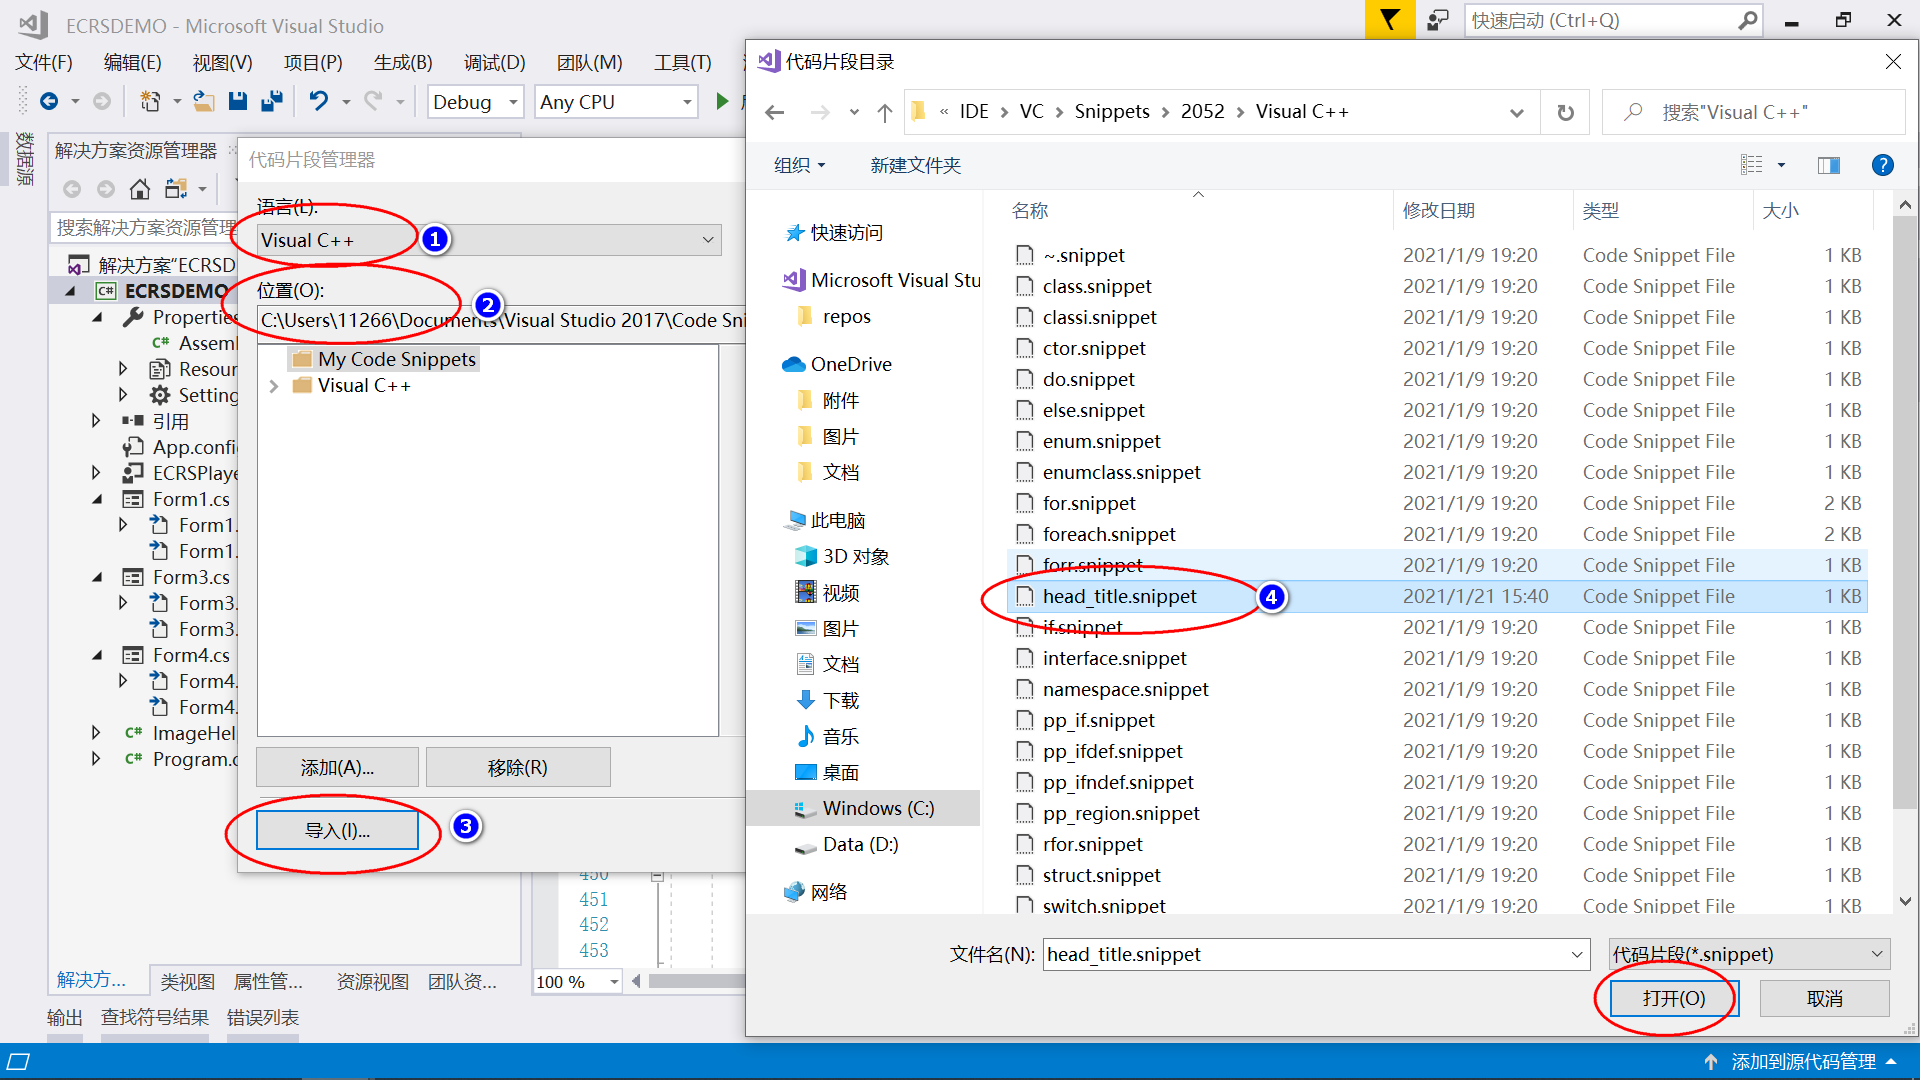The image size is (1920, 1080).
Task: Click the New Project toolbar icon
Action: (150, 101)
